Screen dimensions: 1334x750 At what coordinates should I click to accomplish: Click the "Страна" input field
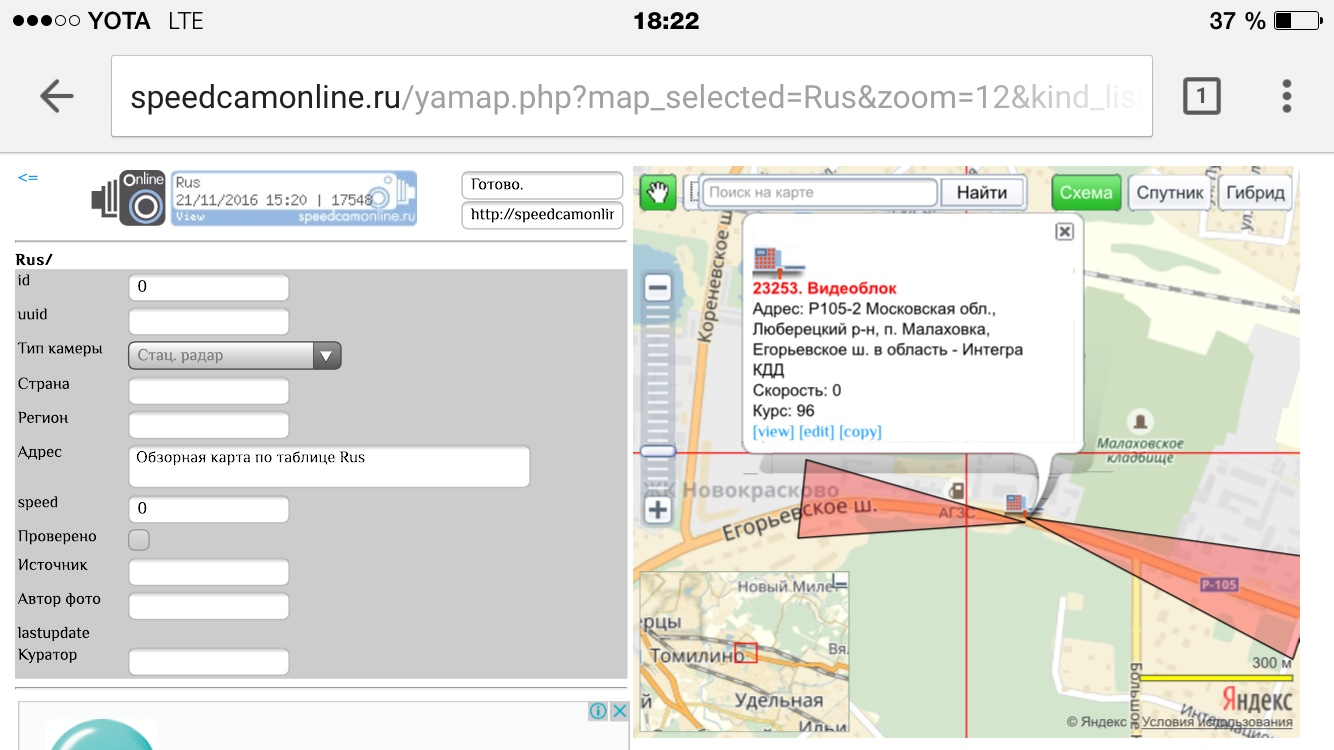(209, 390)
